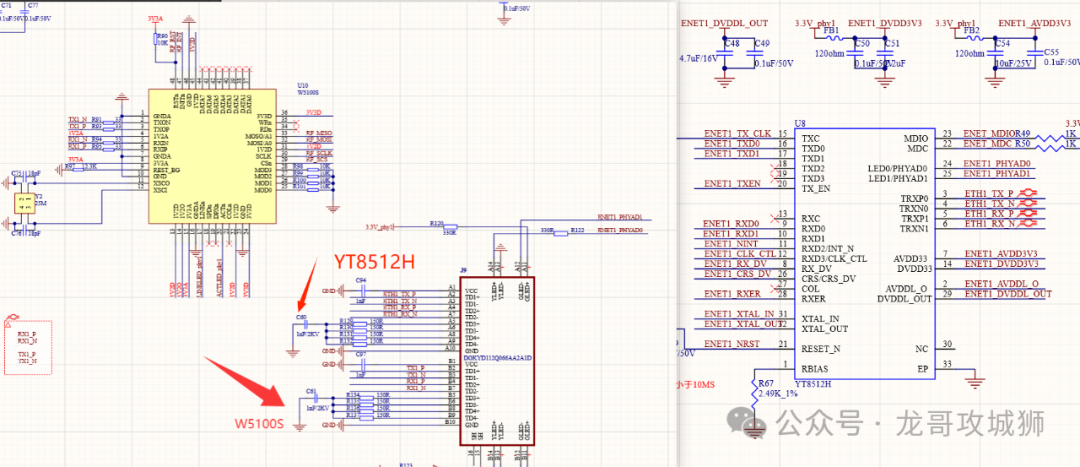Viewport: 1080px width, 467px height.
Task: Click the YT8512H part name under U8
Action: click(815, 385)
